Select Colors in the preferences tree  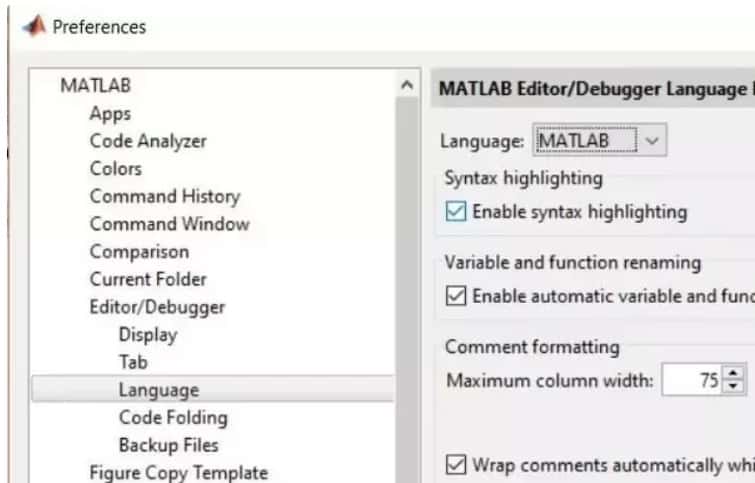pyautogui.click(x=116, y=169)
